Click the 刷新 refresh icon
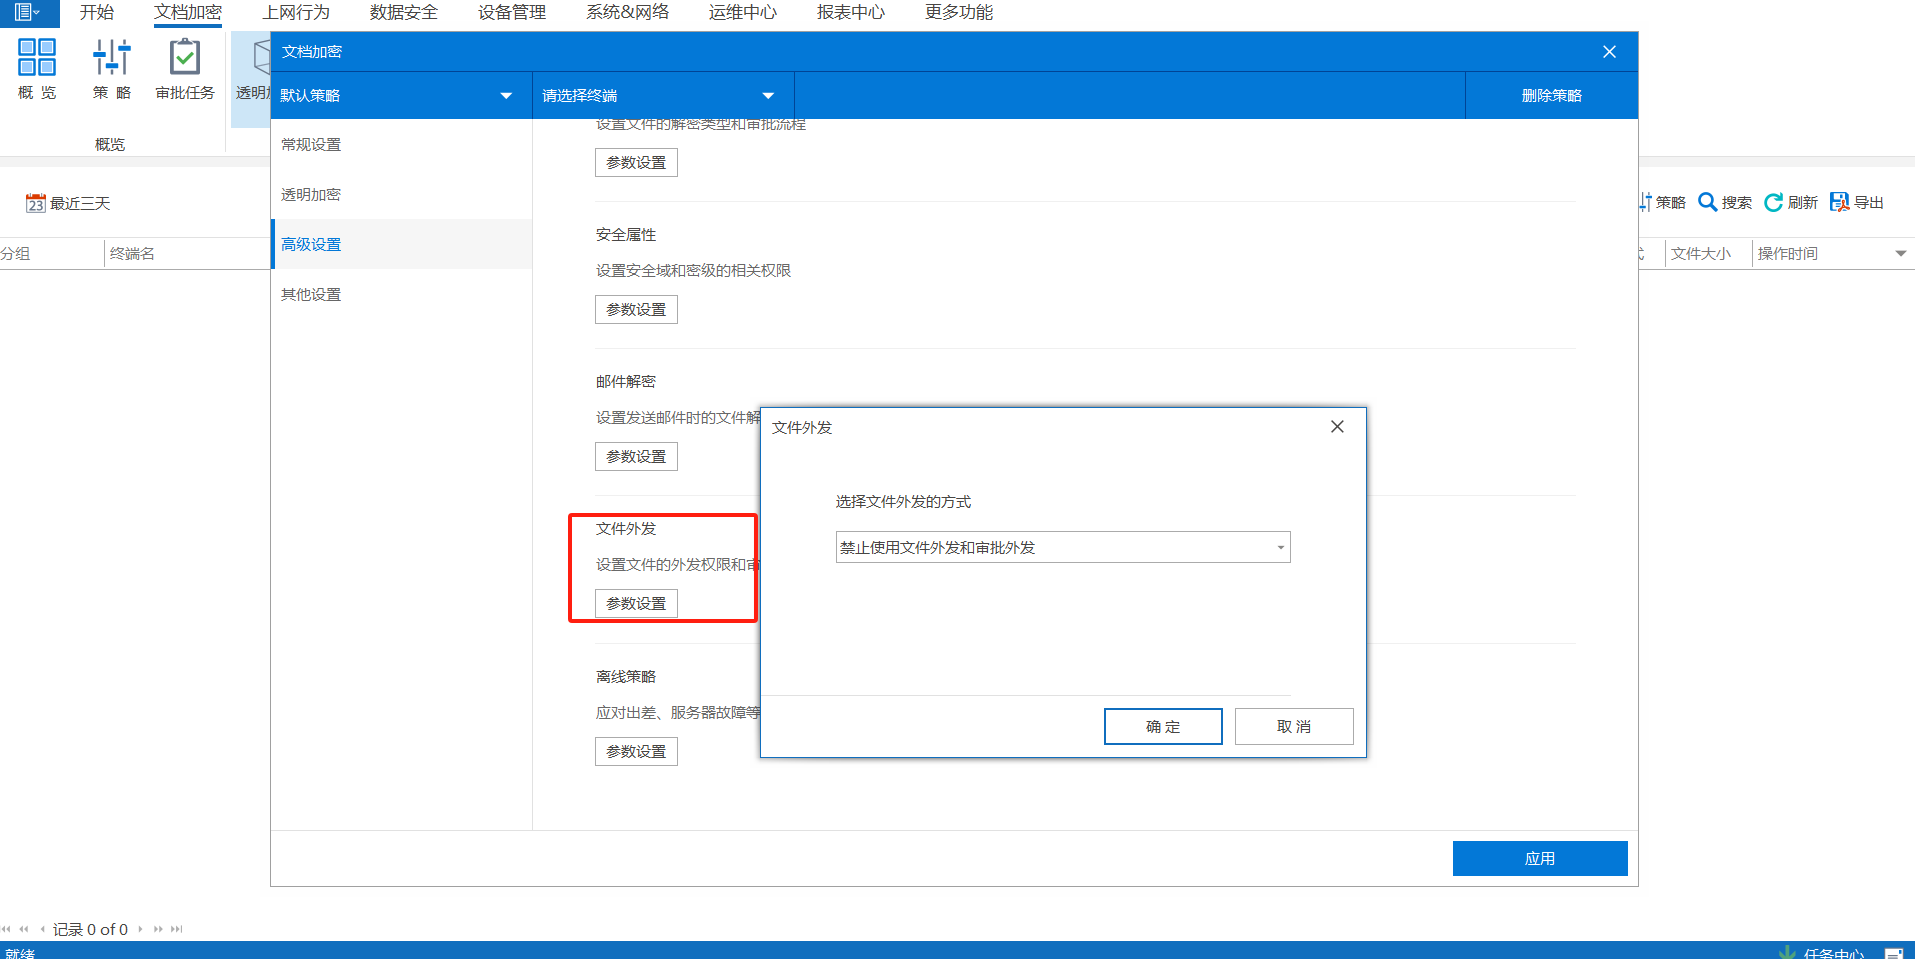 tap(1791, 202)
